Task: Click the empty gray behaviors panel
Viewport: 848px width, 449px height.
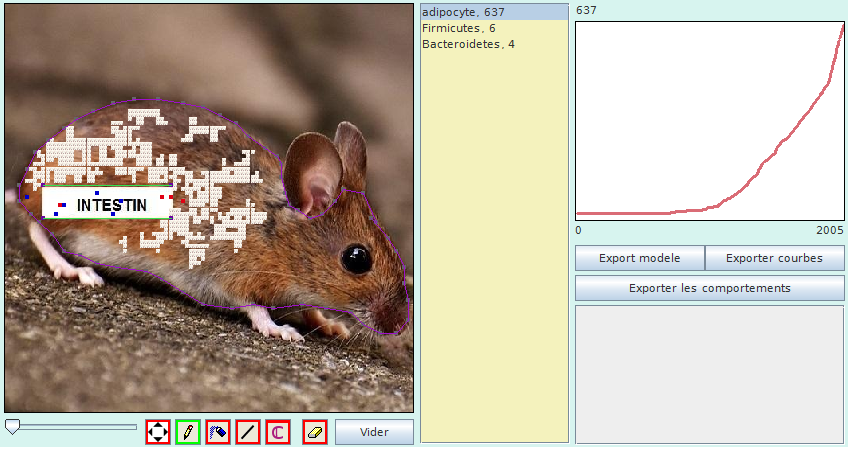Action: (x=710, y=372)
